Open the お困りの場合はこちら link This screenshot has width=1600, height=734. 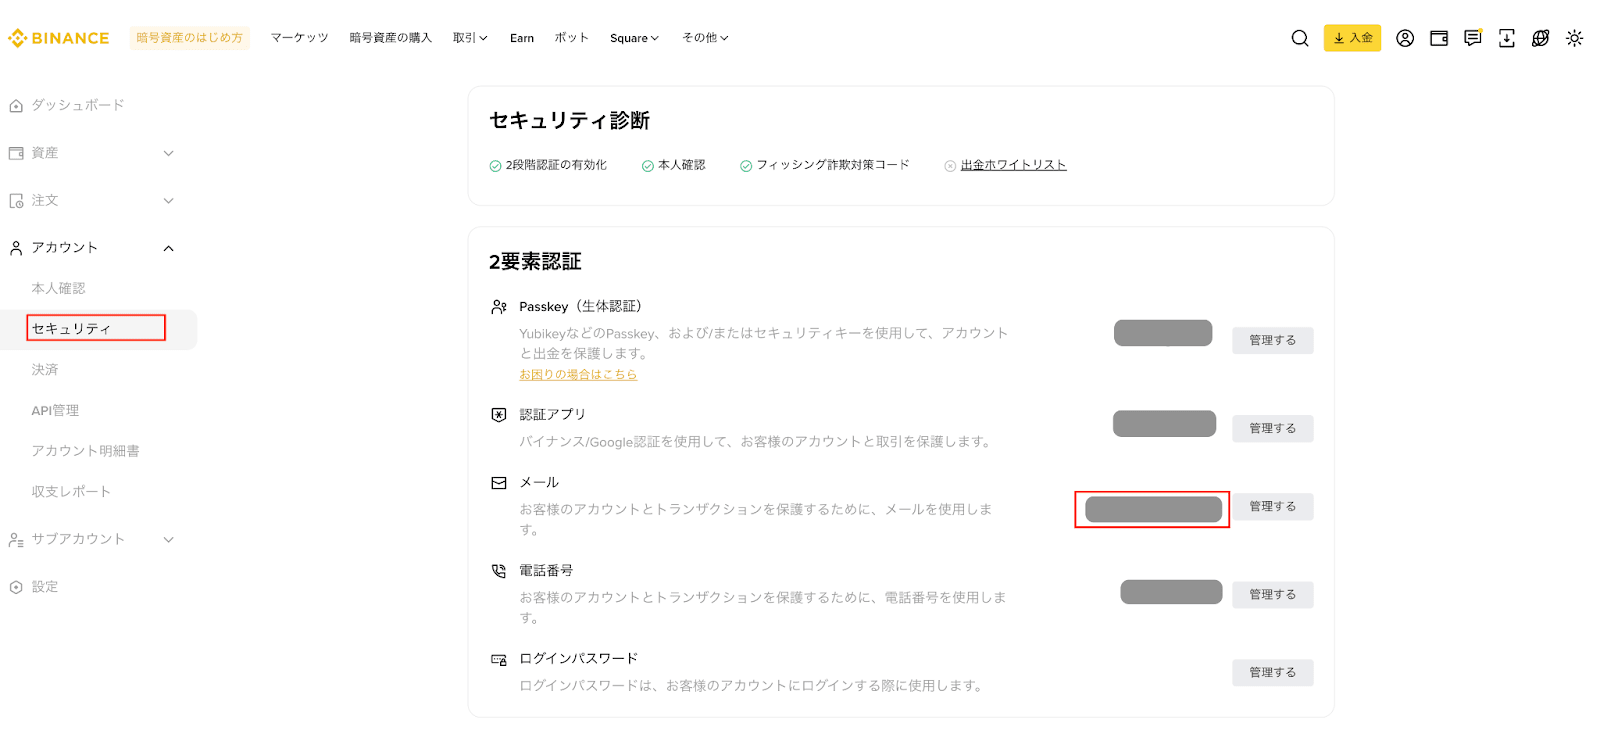(x=578, y=375)
